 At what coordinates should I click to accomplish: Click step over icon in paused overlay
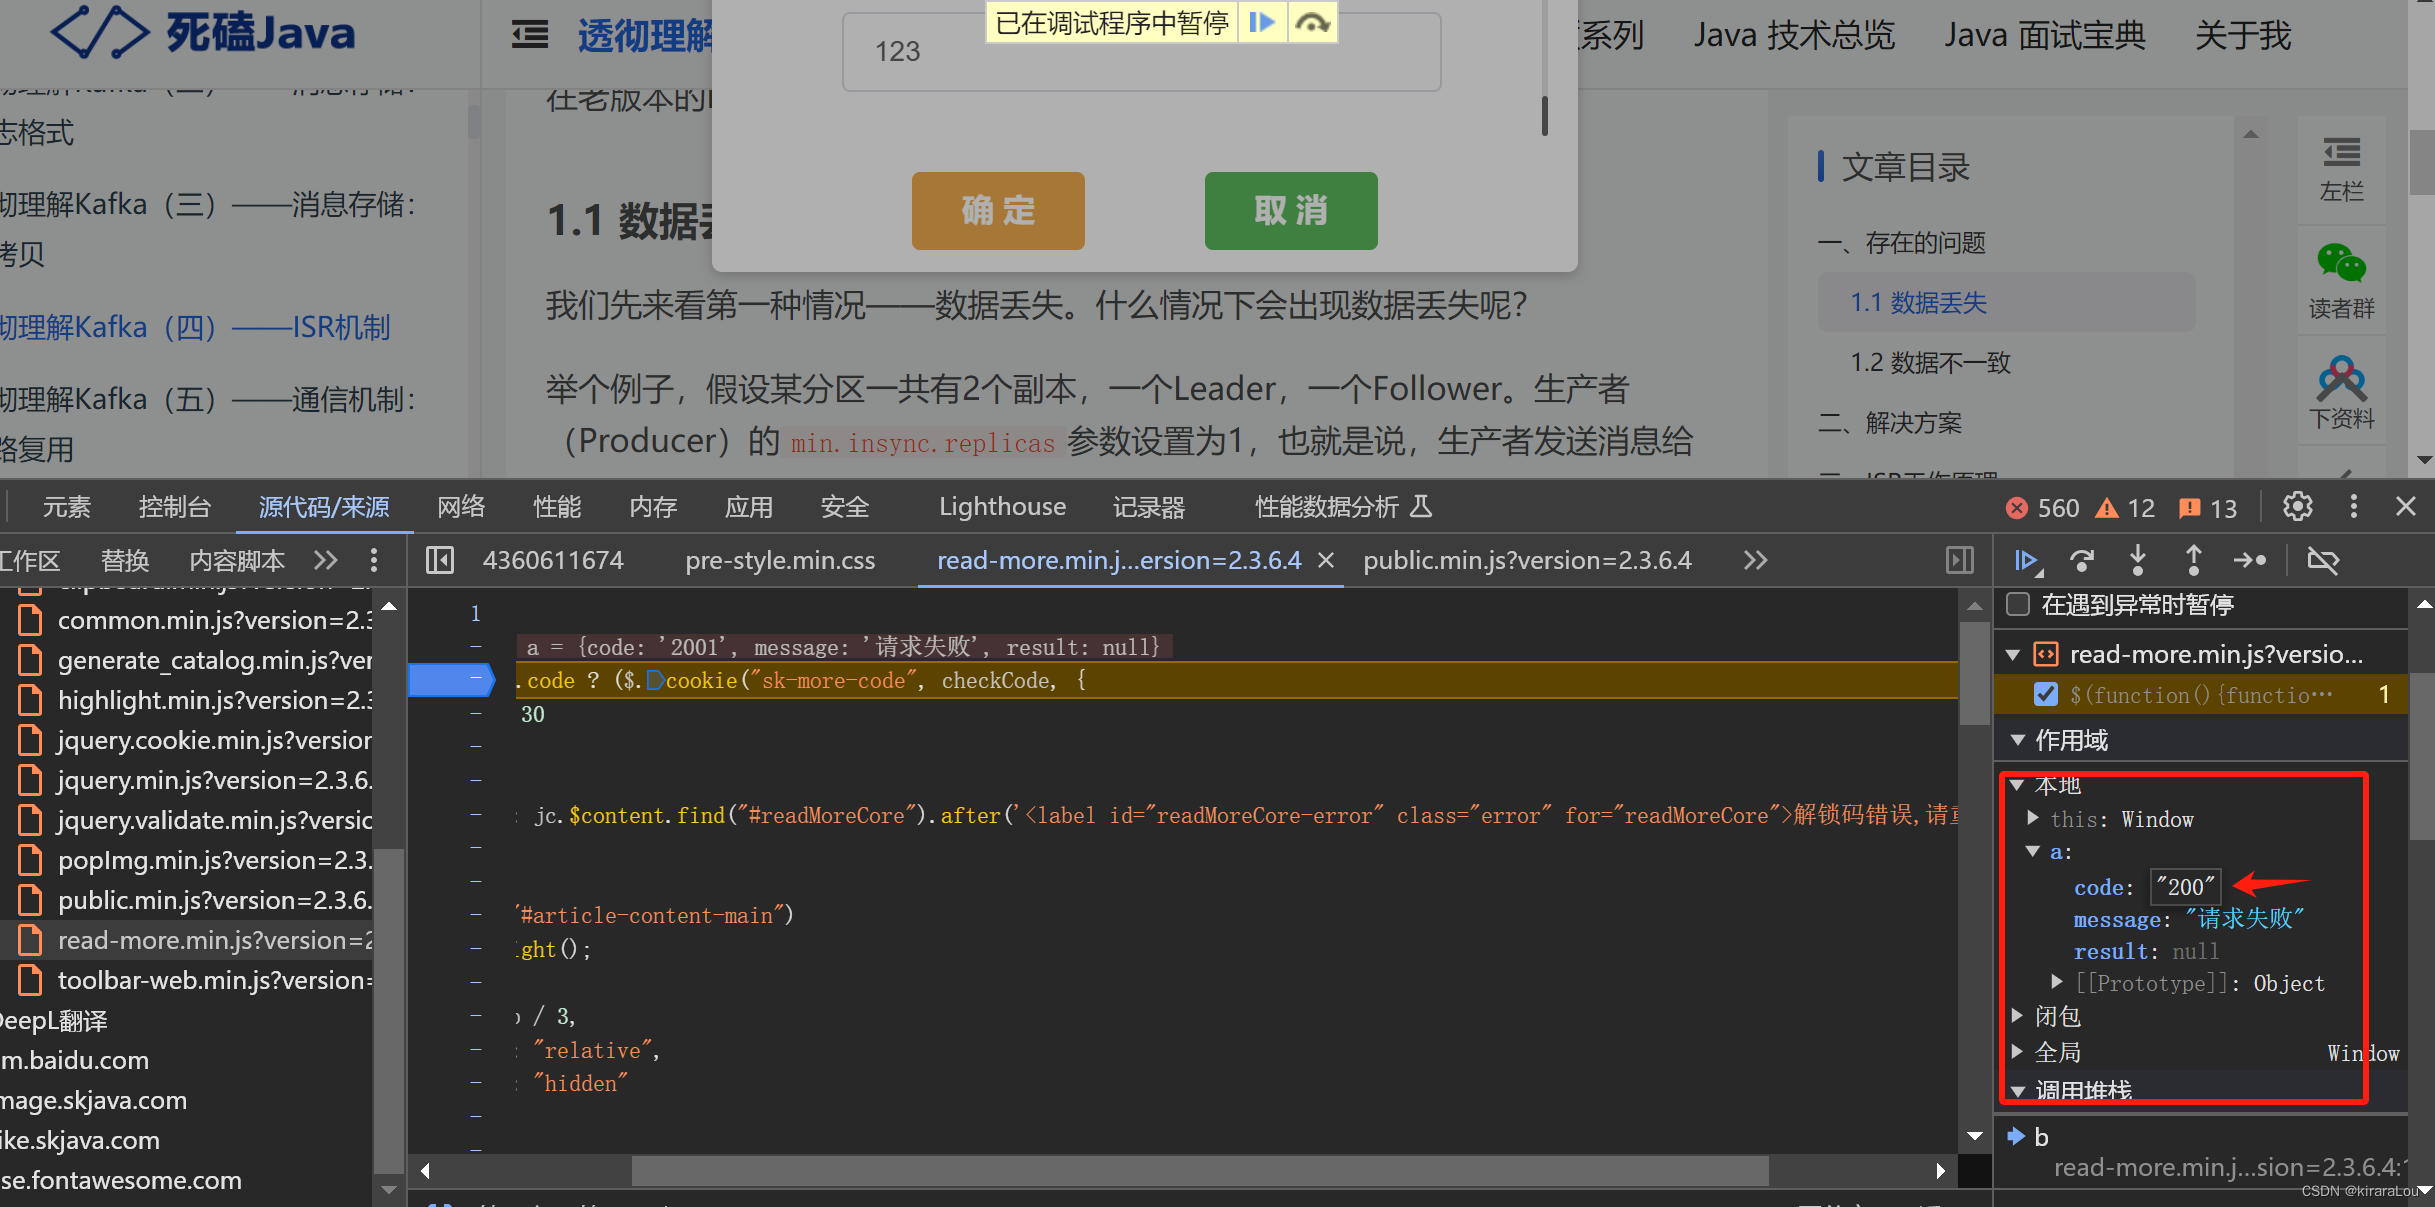click(1311, 22)
